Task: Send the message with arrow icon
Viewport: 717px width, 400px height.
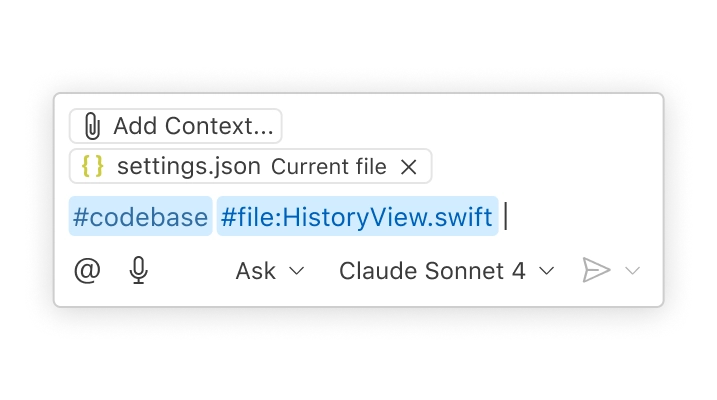Action: (596, 271)
